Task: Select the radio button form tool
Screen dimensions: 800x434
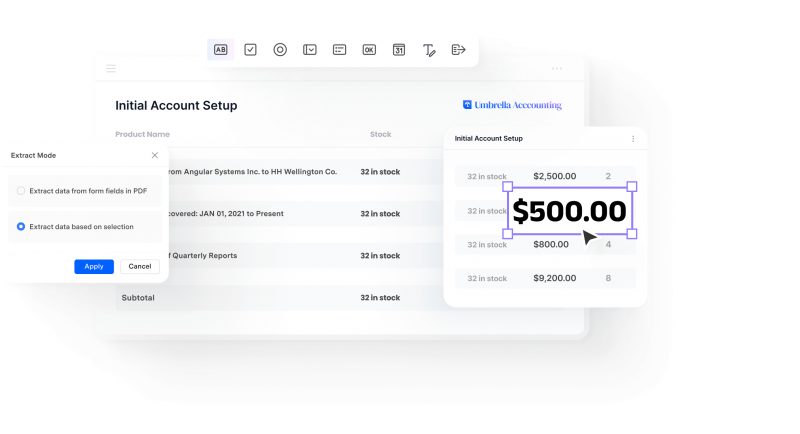Action: point(280,49)
